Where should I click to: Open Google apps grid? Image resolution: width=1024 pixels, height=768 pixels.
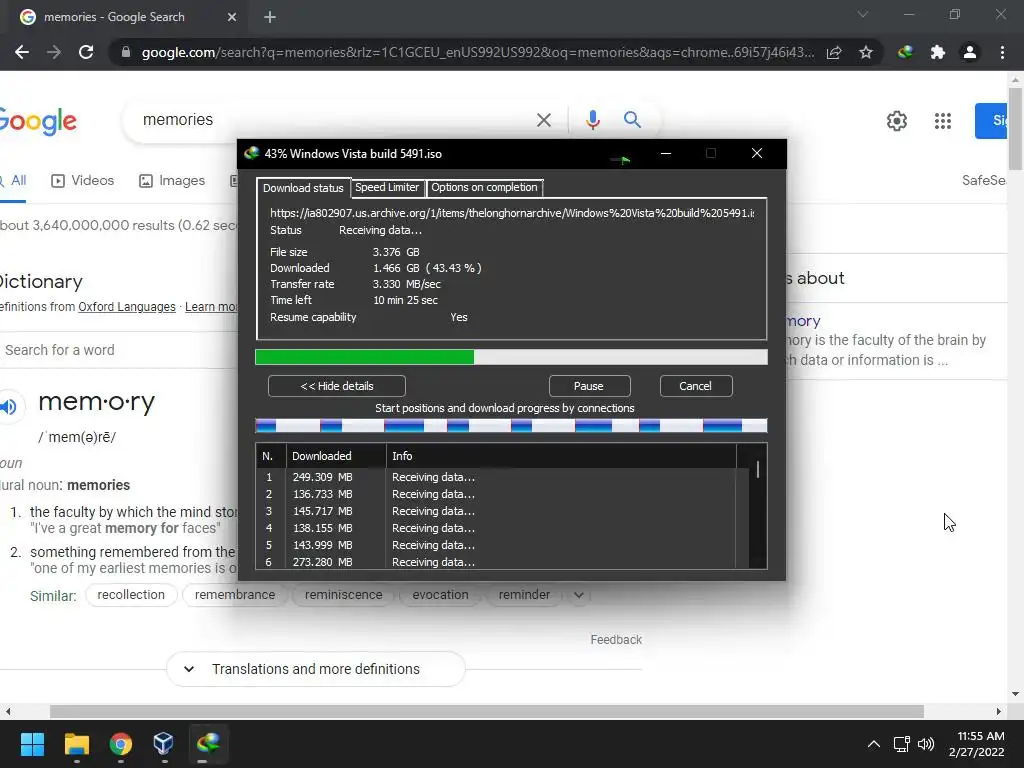942,121
